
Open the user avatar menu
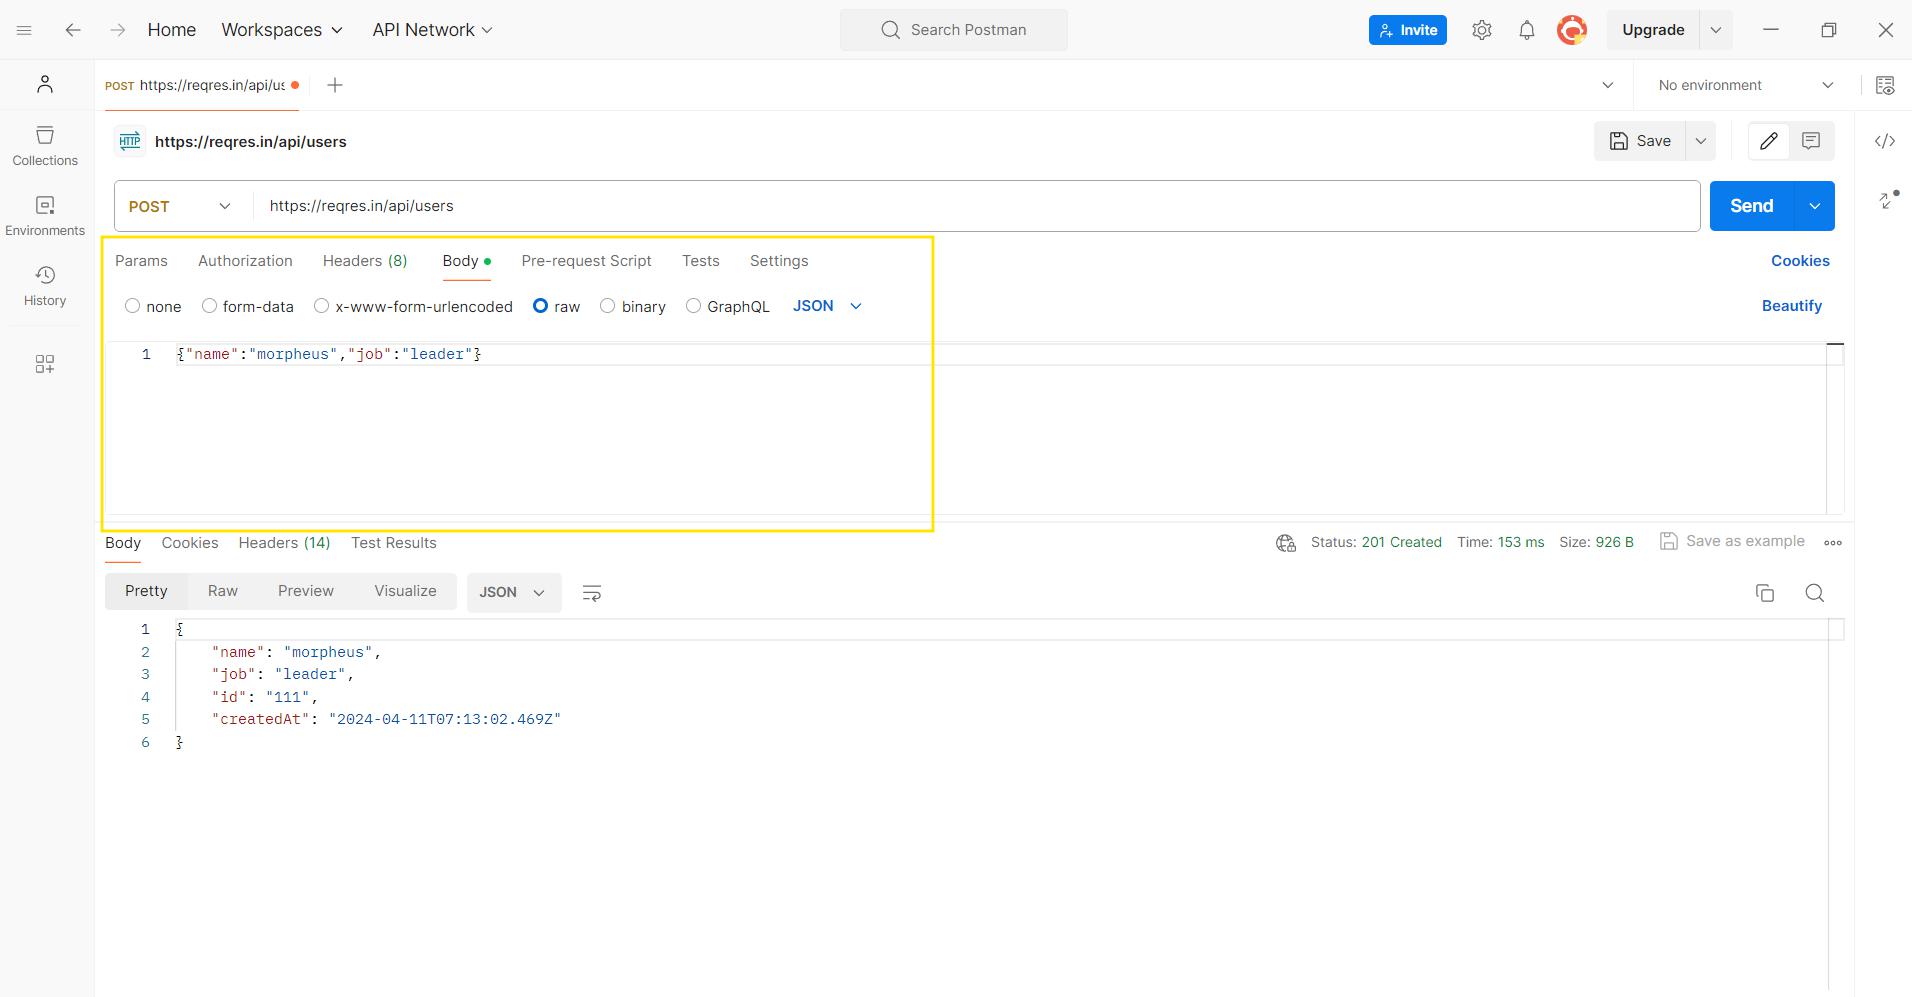1572,30
